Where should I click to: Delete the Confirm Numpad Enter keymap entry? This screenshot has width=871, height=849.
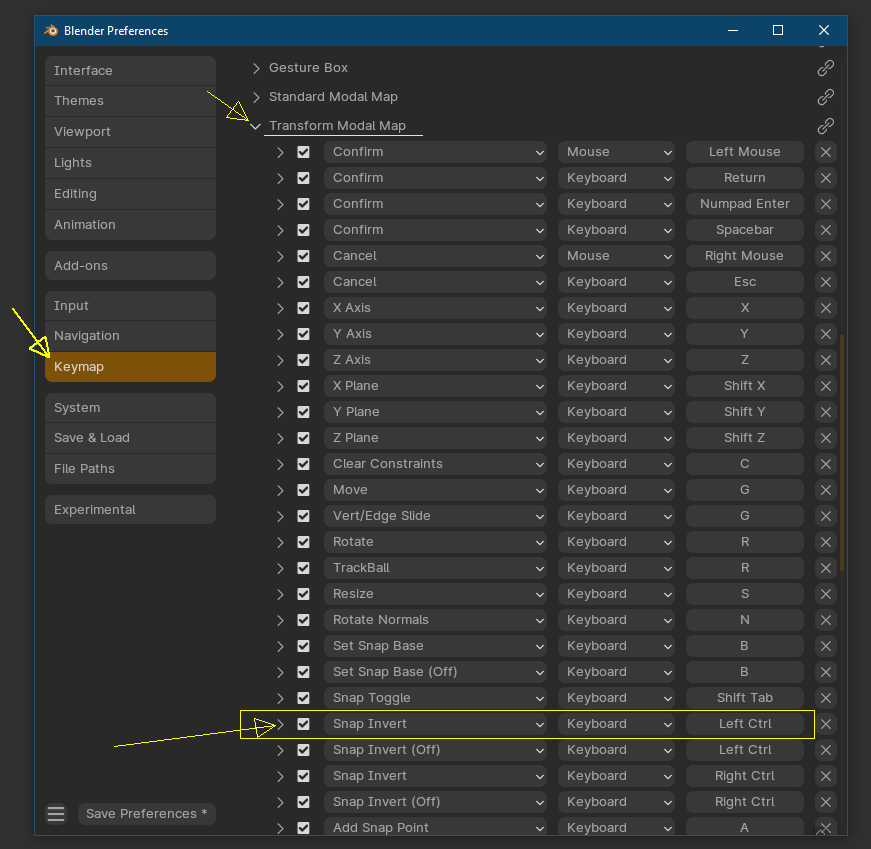[825, 204]
